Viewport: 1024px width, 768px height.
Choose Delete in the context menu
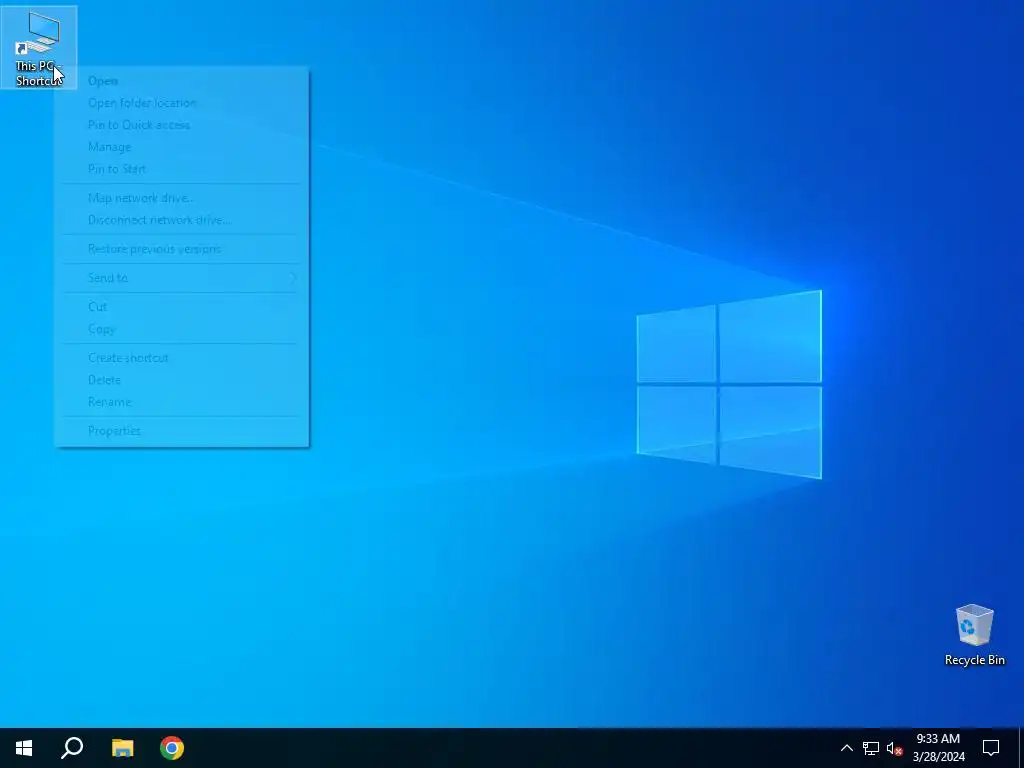(182, 380)
